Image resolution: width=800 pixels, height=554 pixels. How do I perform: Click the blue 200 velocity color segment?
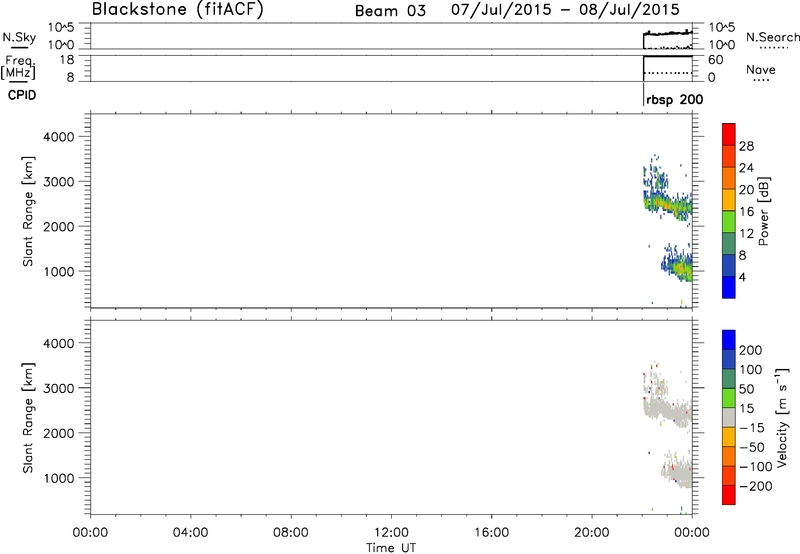[x=729, y=339]
